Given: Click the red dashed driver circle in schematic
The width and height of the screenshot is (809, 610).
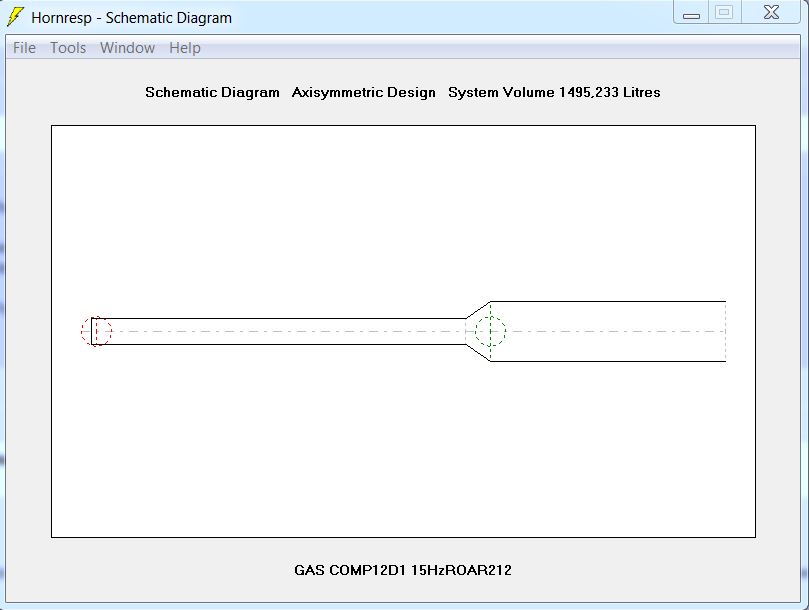Looking at the screenshot, I should coord(96,331).
